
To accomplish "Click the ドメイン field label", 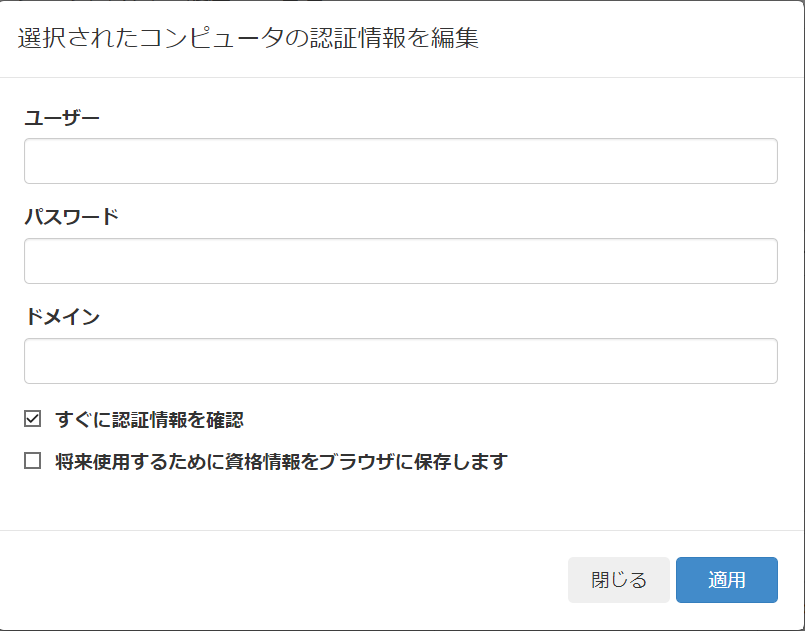I will click(62, 316).
